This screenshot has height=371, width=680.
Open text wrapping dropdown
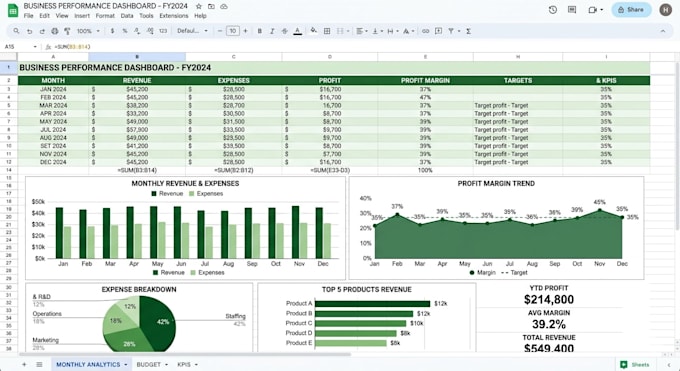pyautogui.click(x=392, y=31)
